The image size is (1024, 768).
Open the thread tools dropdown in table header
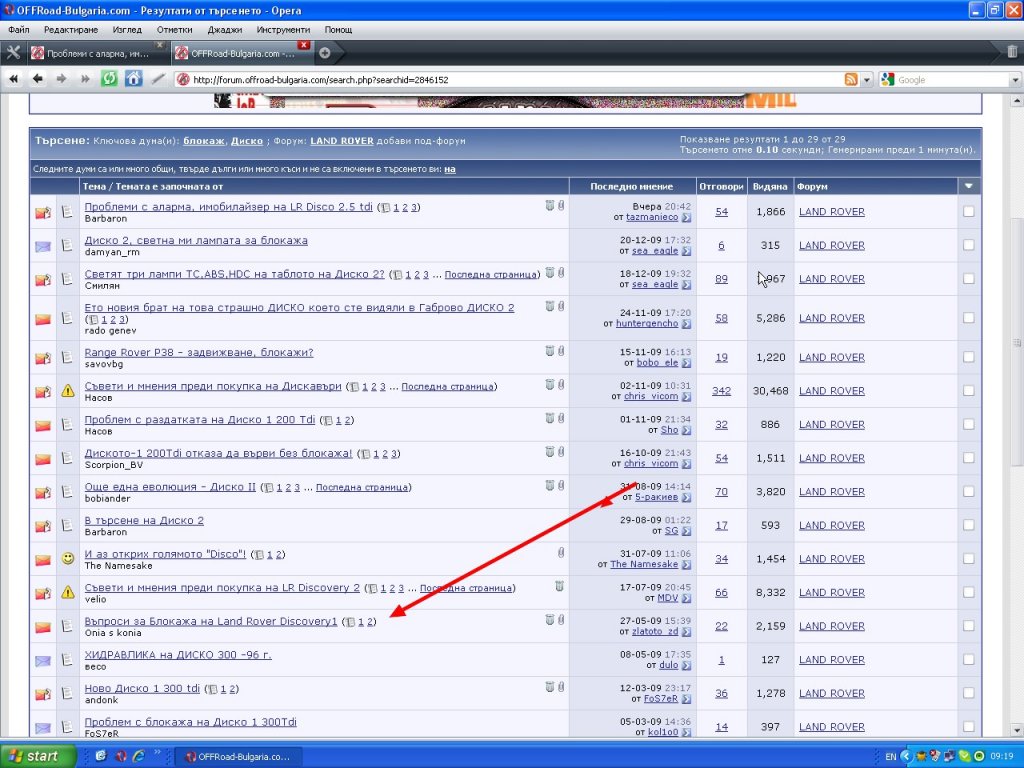point(968,186)
